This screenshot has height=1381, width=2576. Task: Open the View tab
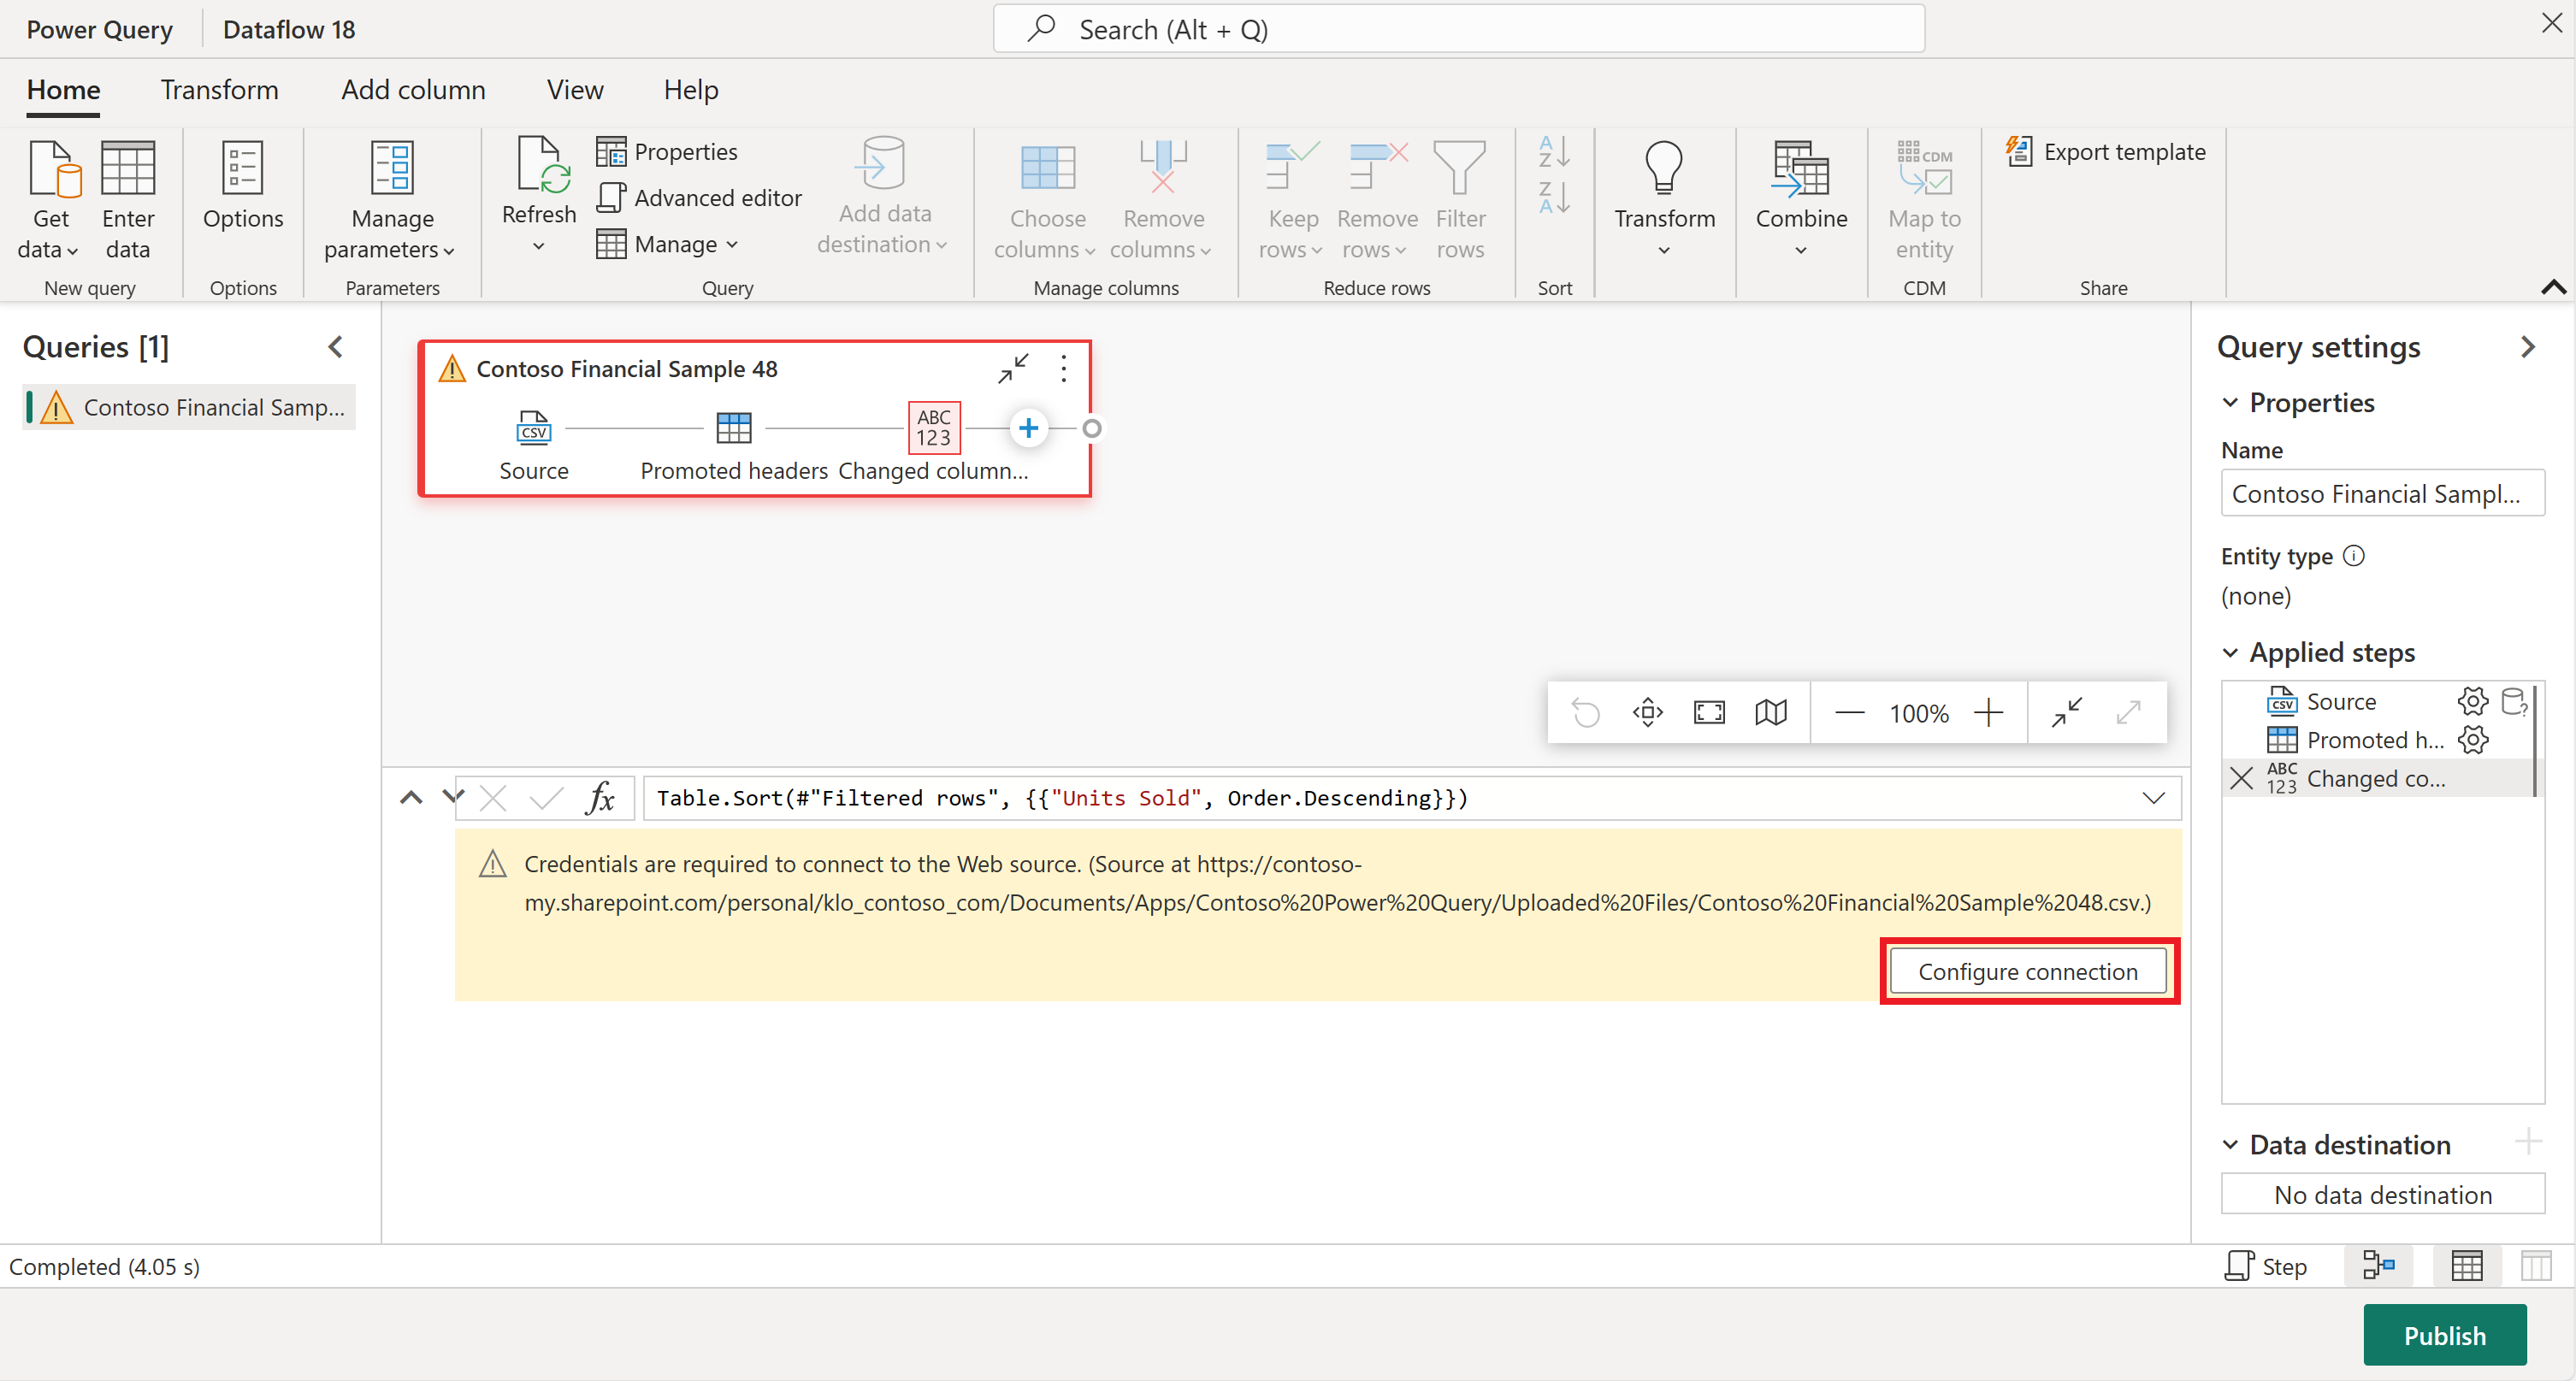(574, 89)
